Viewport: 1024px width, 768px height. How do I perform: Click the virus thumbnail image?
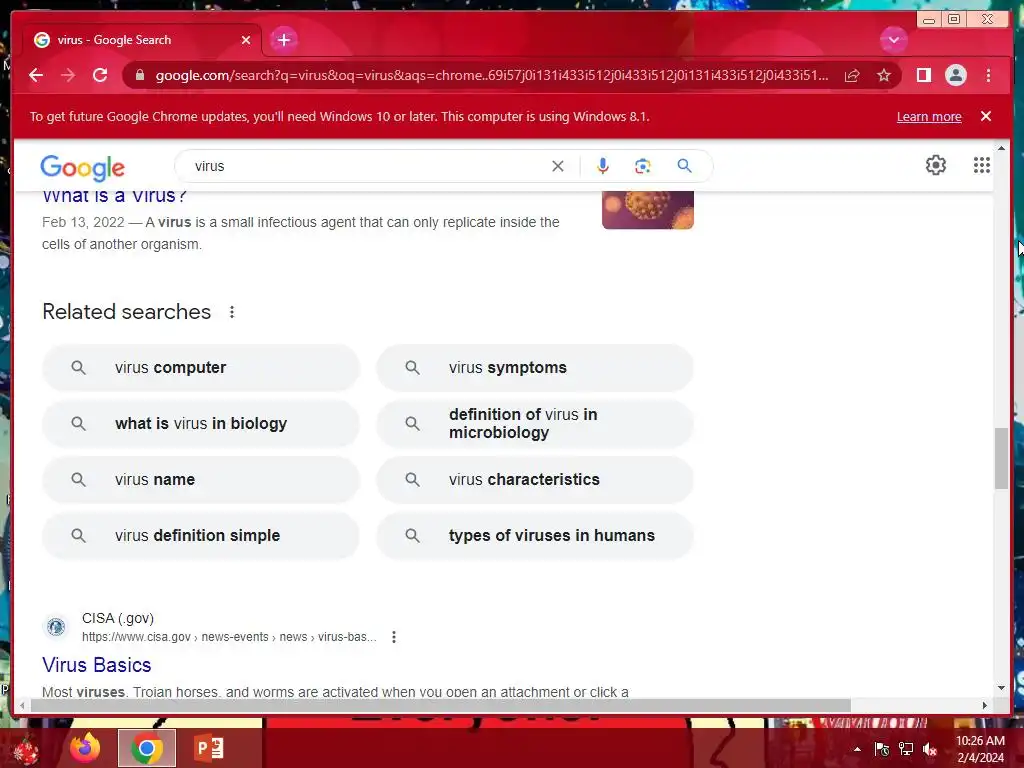(648, 210)
